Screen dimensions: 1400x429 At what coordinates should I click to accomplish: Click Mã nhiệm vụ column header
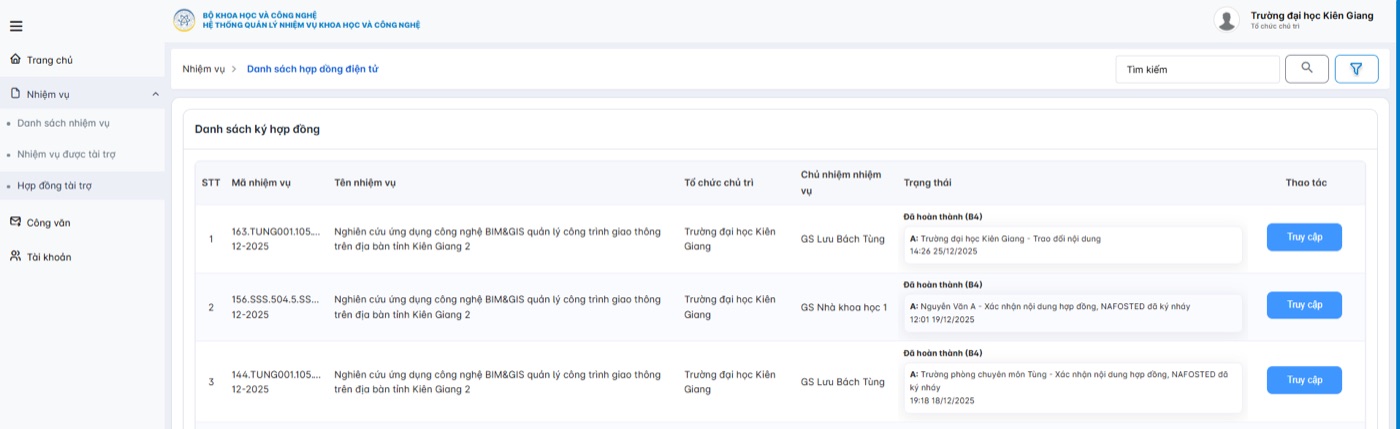[261, 182]
